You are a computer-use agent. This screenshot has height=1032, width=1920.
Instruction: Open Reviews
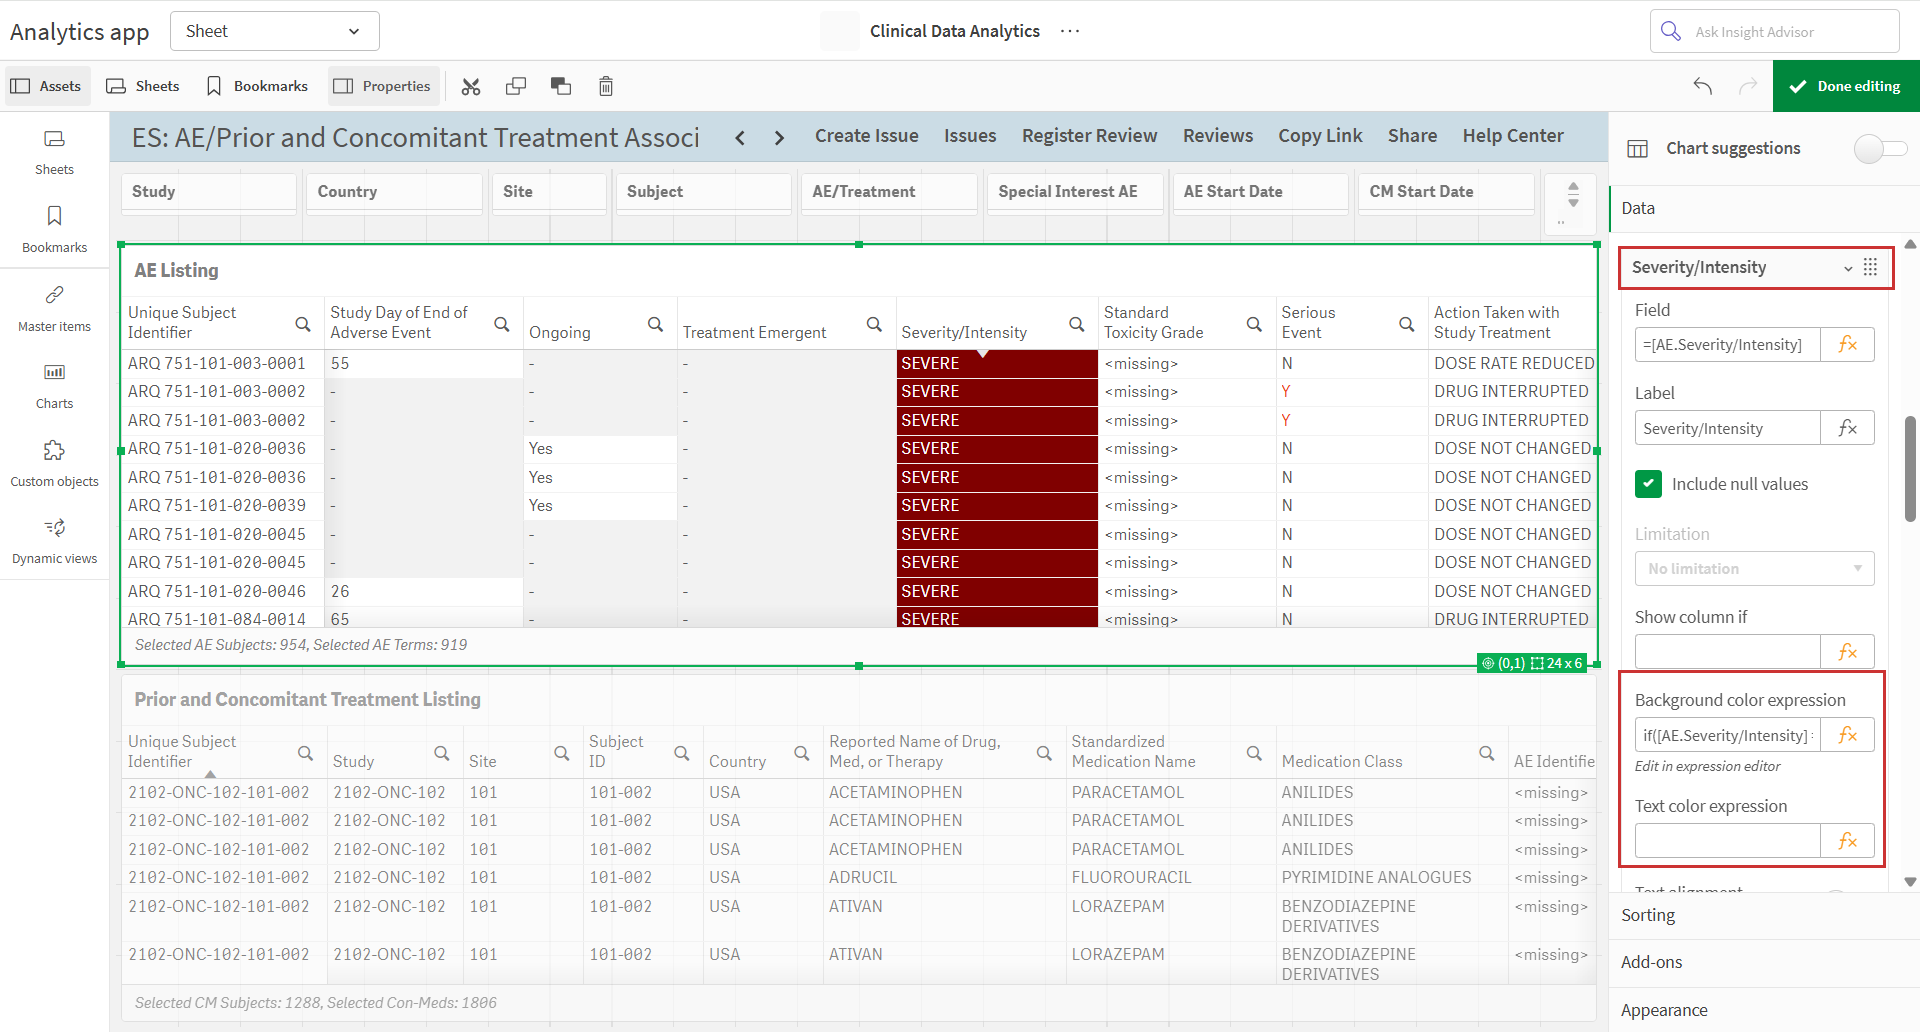1217,136
